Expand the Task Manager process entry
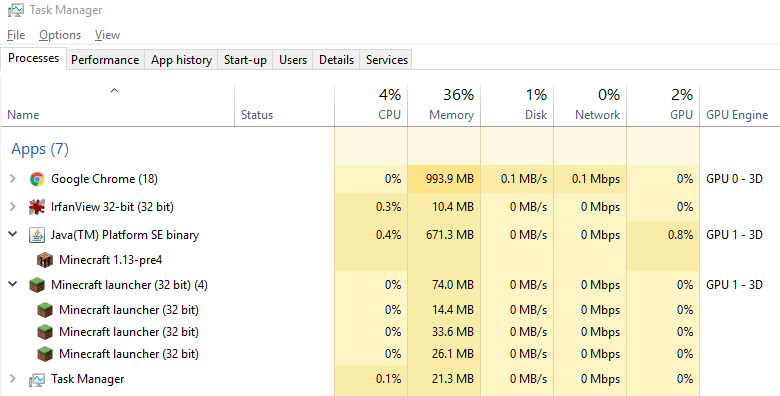 pyautogui.click(x=13, y=379)
